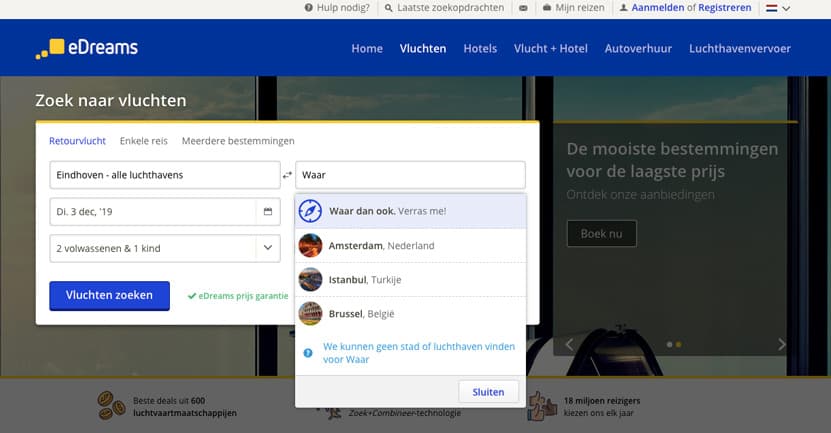The height and width of the screenshot is (433, 831).
Task: Open the Luchthavenvervoer menu item
Action: coord(740,48)
